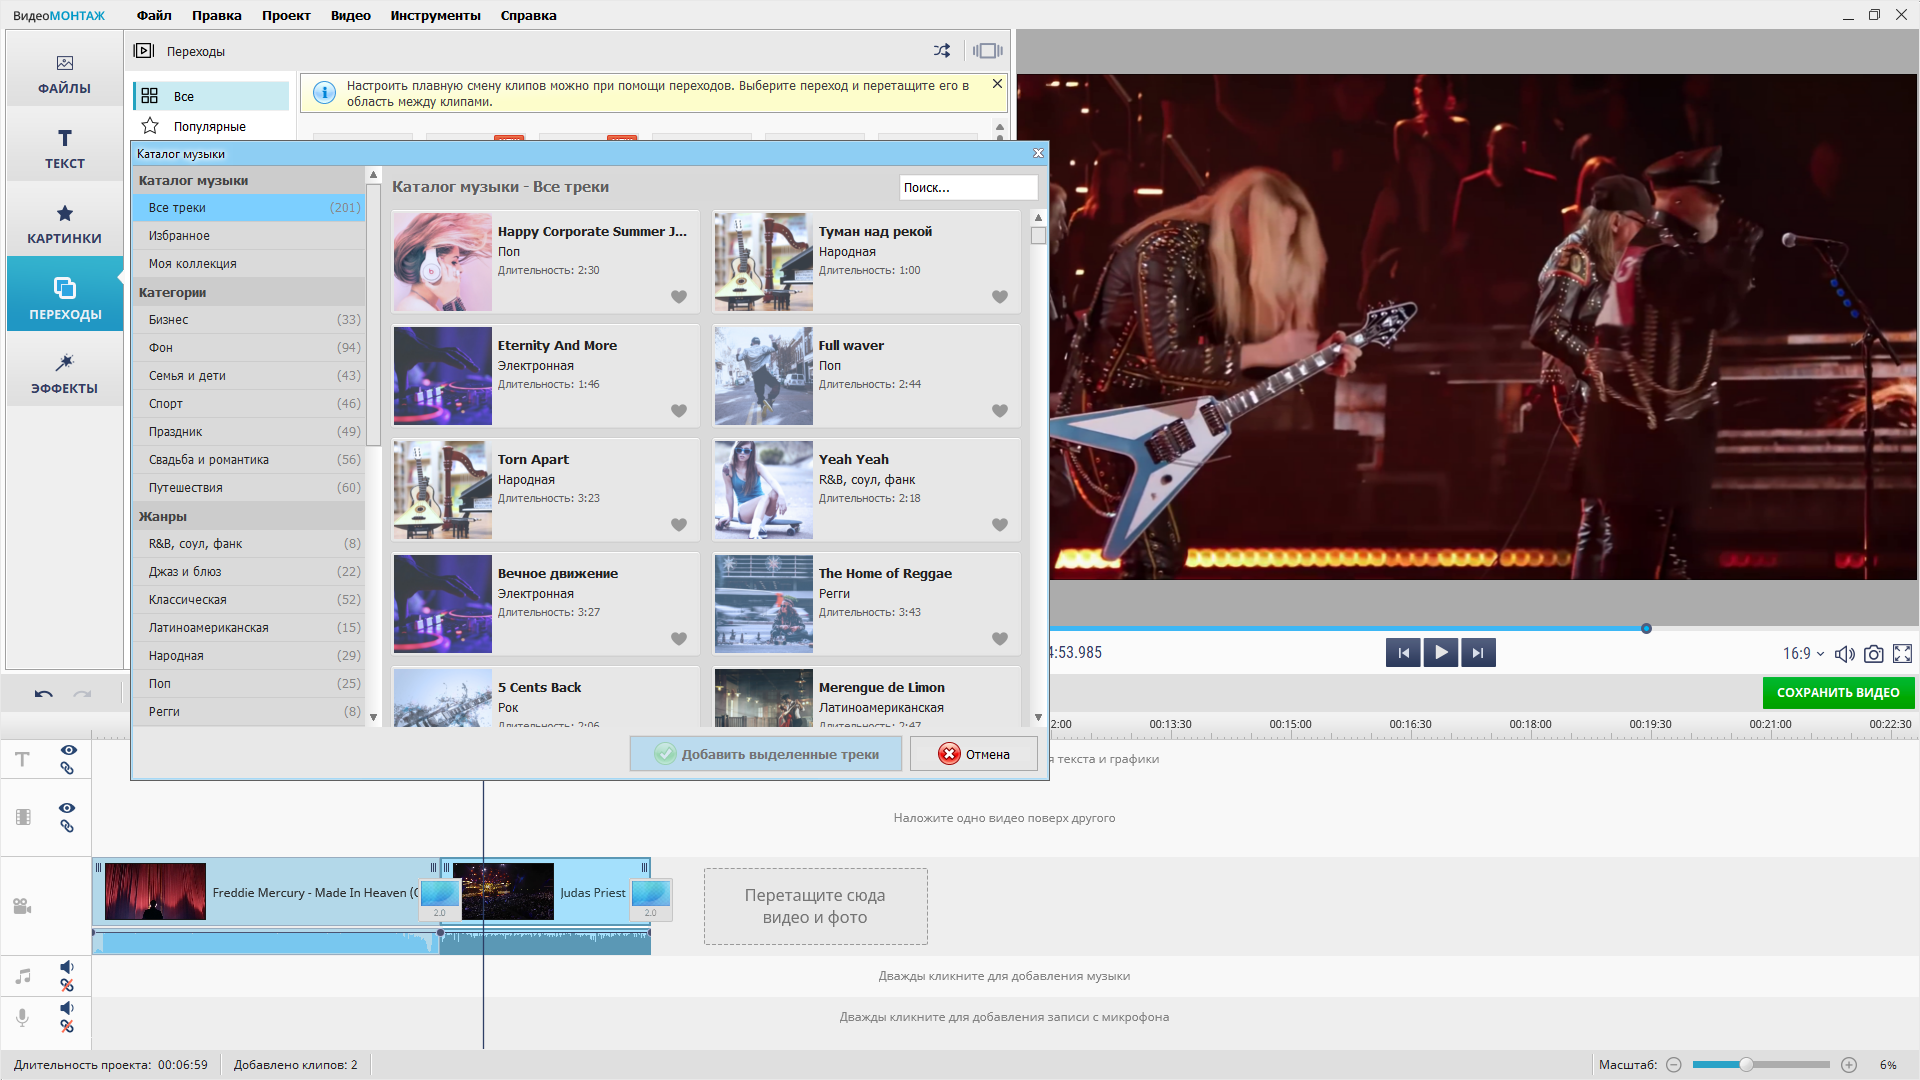
Task: Select the Избранное catalog item
Action: click(x=249, y=236)
